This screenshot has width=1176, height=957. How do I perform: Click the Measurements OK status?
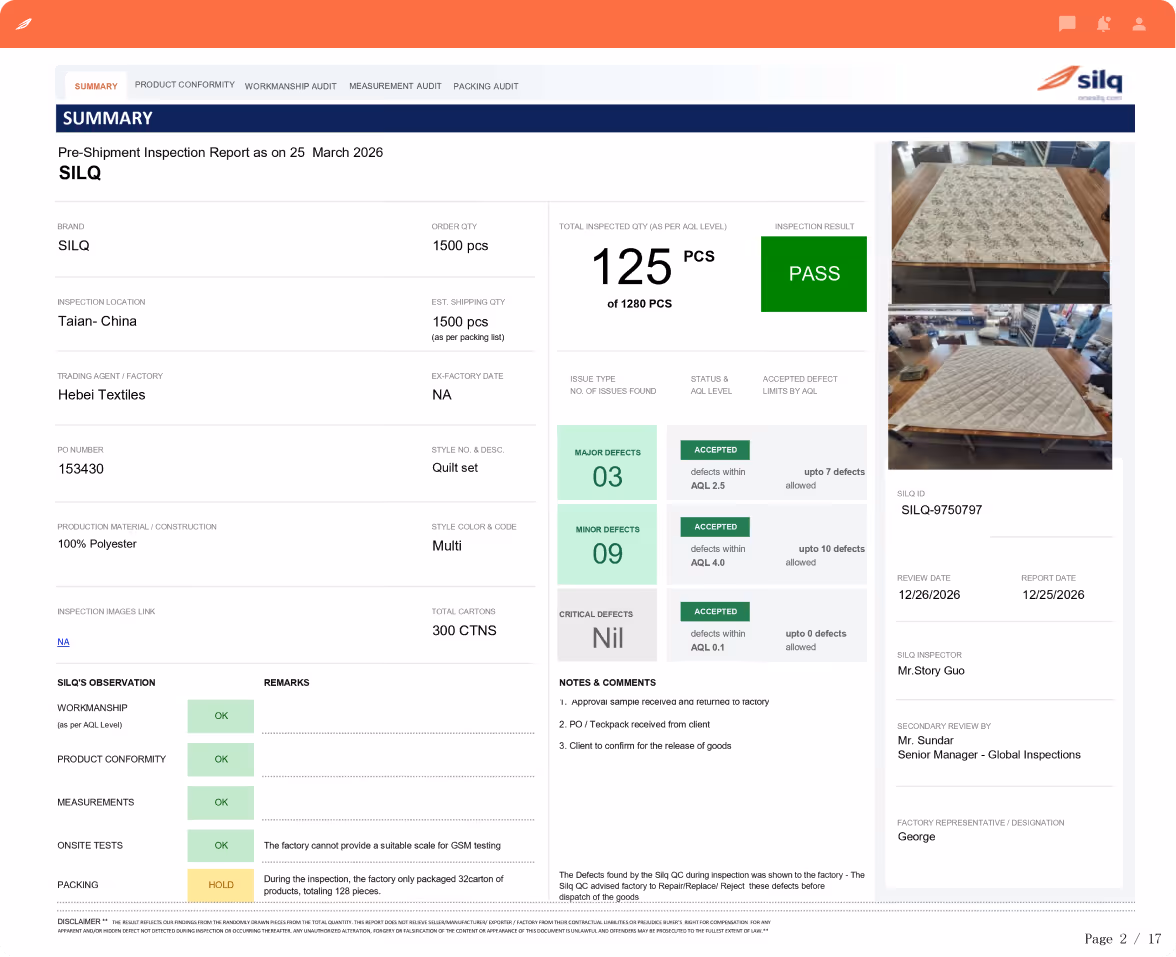(220, 802)
